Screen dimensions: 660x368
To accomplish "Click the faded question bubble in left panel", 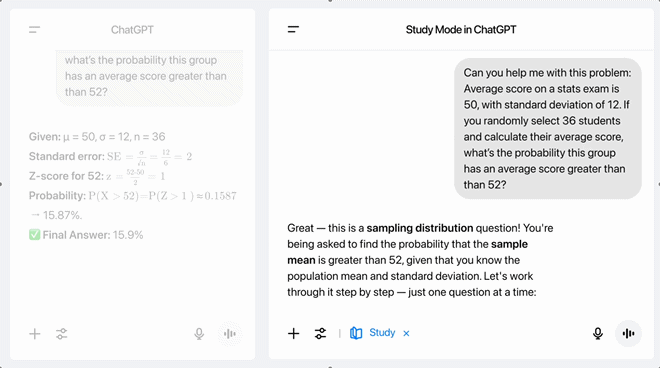I will point(149,77).
